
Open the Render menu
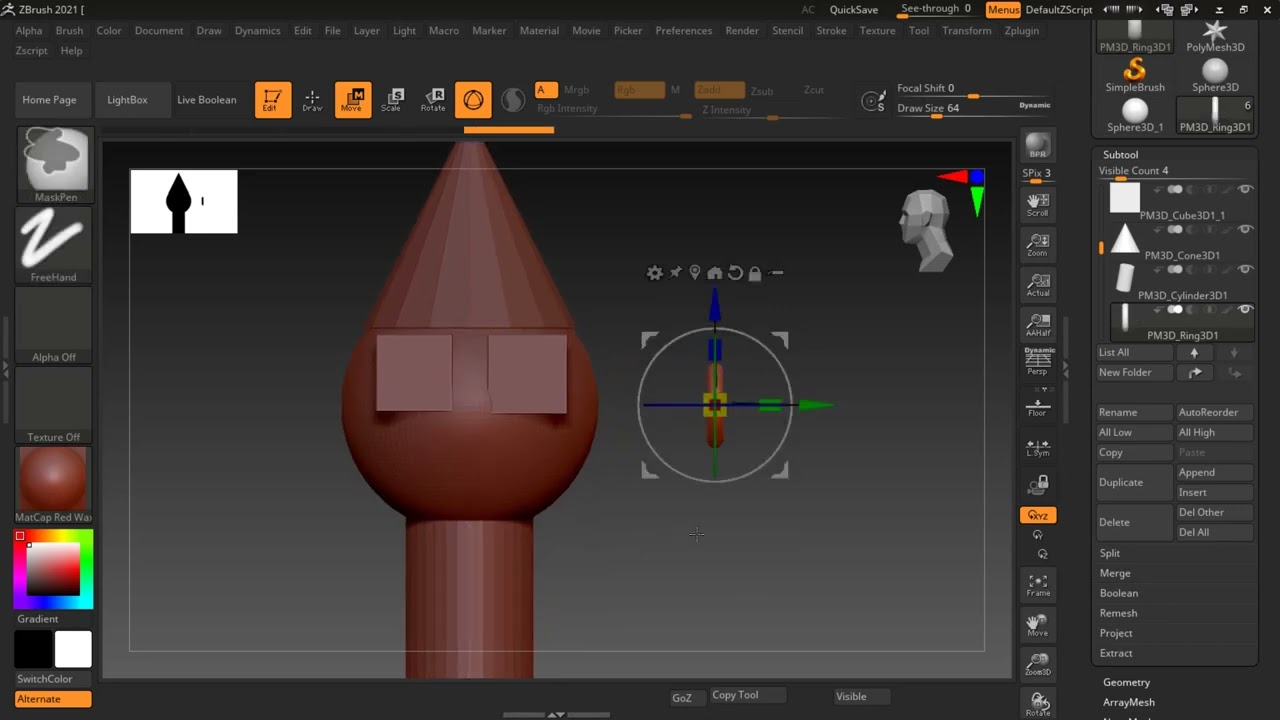(742, 31)
